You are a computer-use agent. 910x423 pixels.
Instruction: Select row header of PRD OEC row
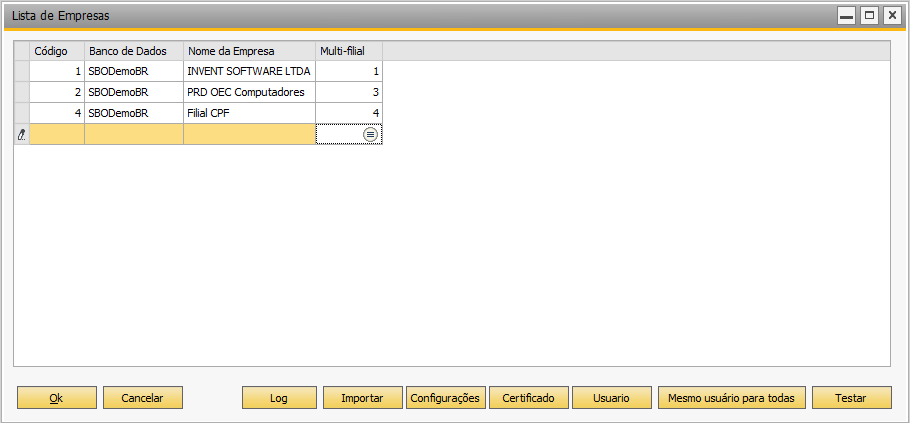click(21, 92)
